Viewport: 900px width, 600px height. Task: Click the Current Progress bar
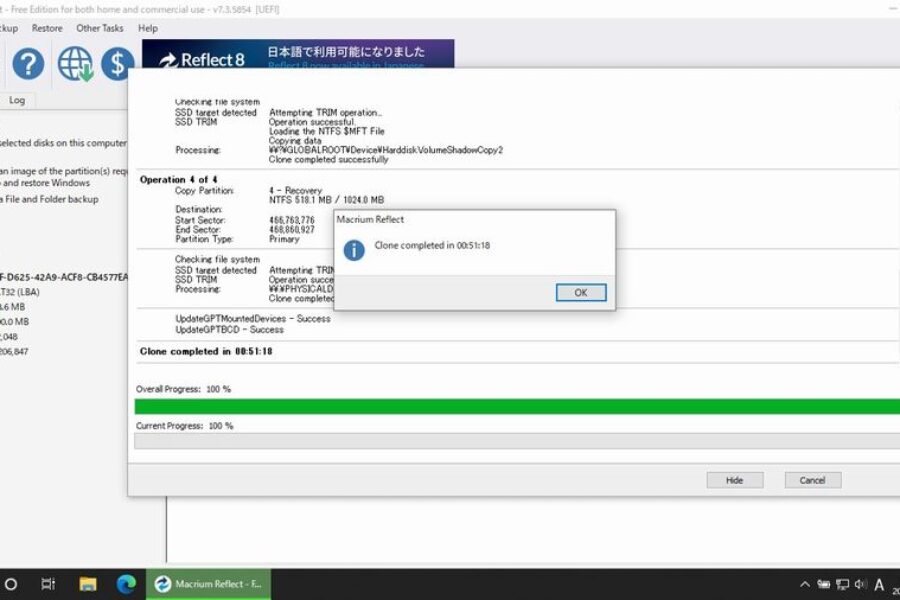[x=517, y=441]
